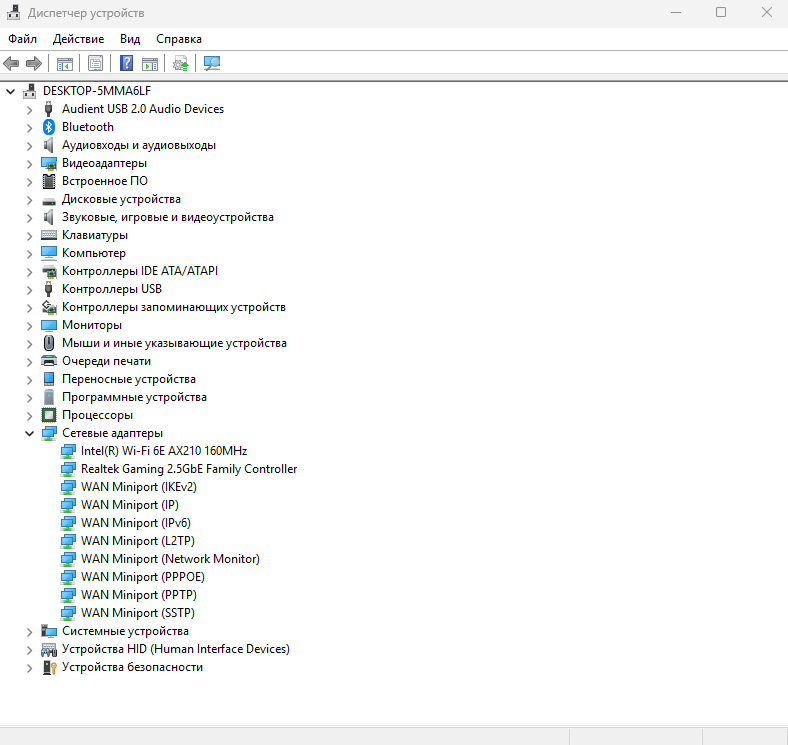Click the Properties toolbar icon
The height and width of the screenshot is (745, 788).
95,64
